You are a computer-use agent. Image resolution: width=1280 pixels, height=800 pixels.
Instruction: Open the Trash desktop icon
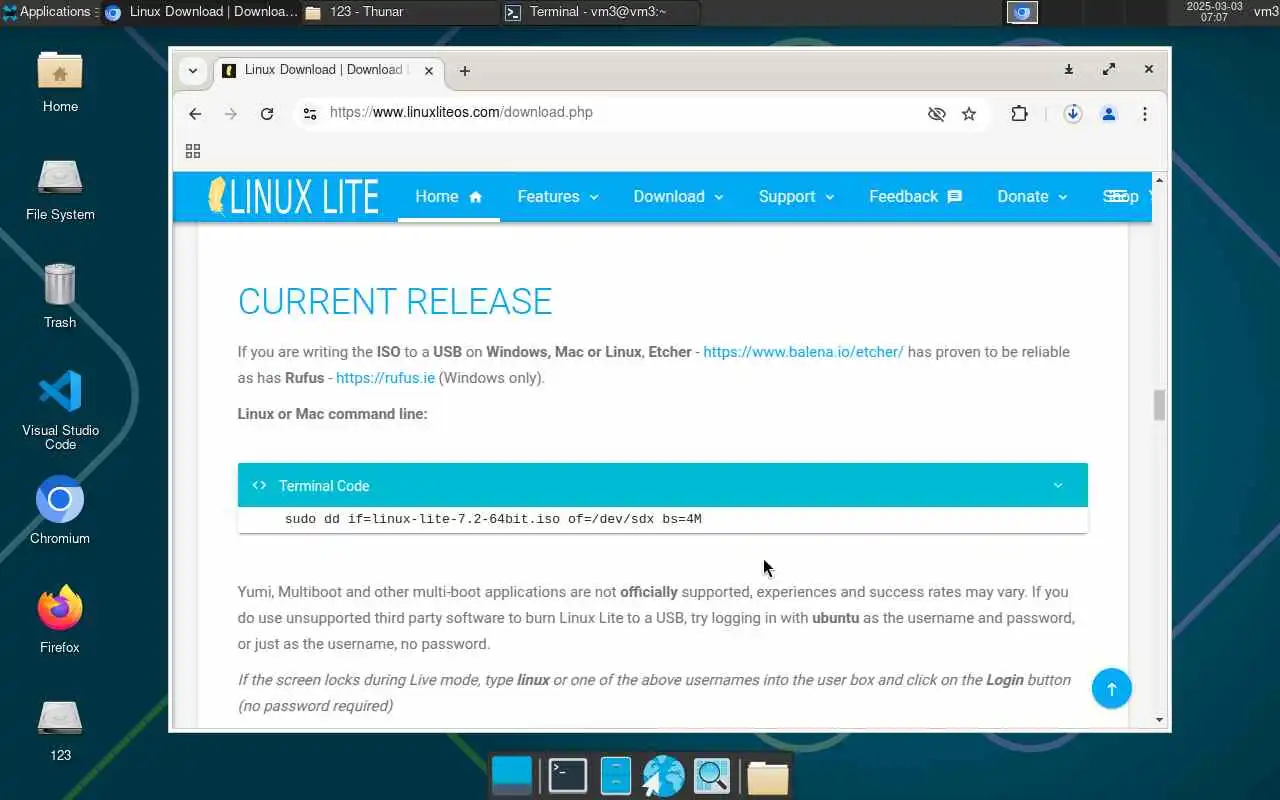tap(60, 297)
